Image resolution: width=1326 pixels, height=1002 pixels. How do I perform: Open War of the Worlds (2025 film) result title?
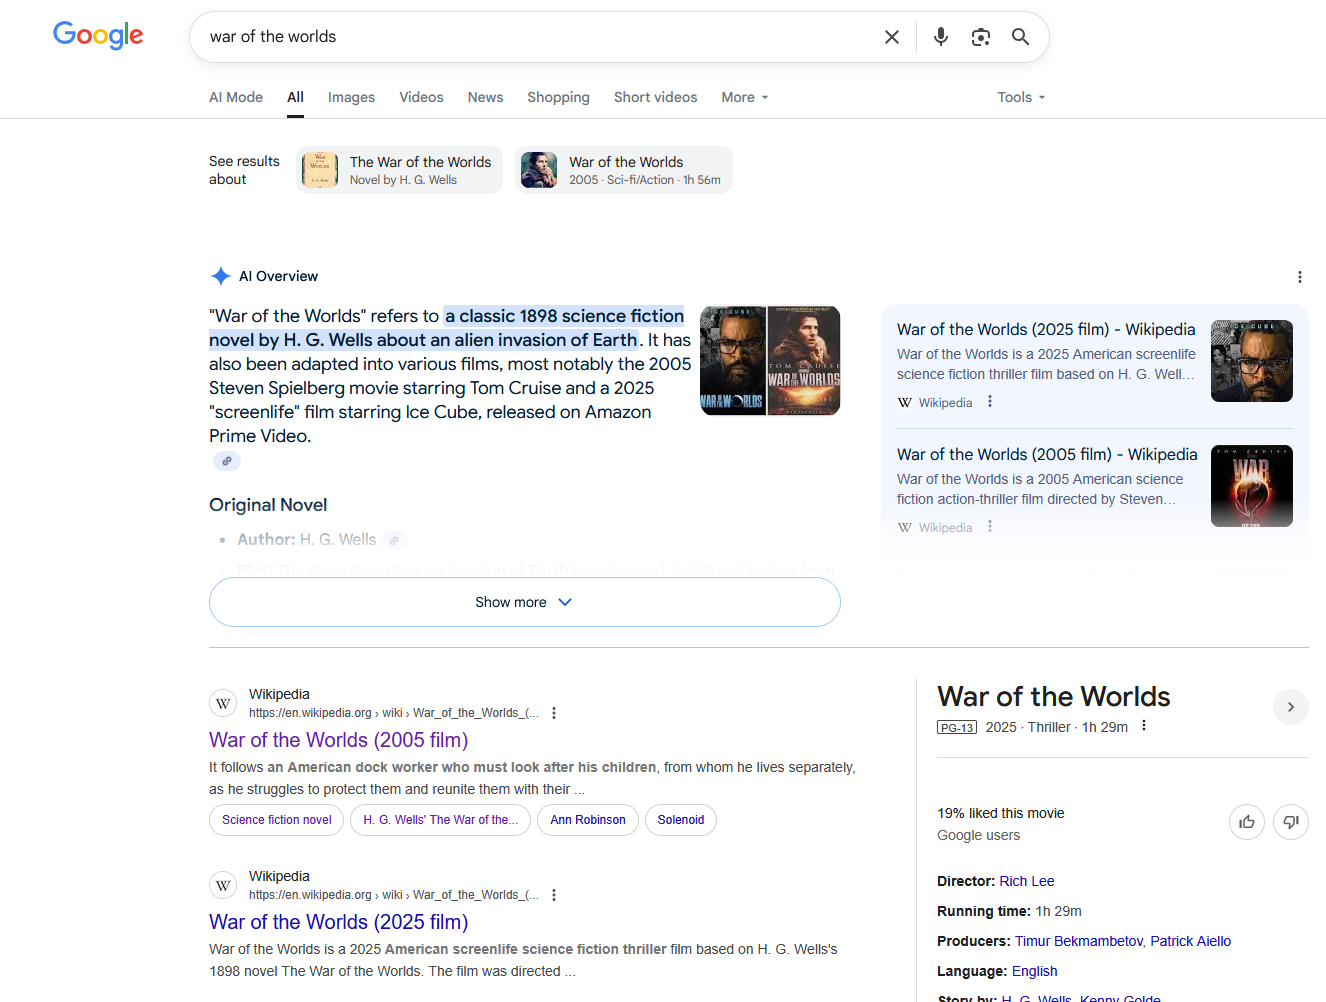pos(338,922)
